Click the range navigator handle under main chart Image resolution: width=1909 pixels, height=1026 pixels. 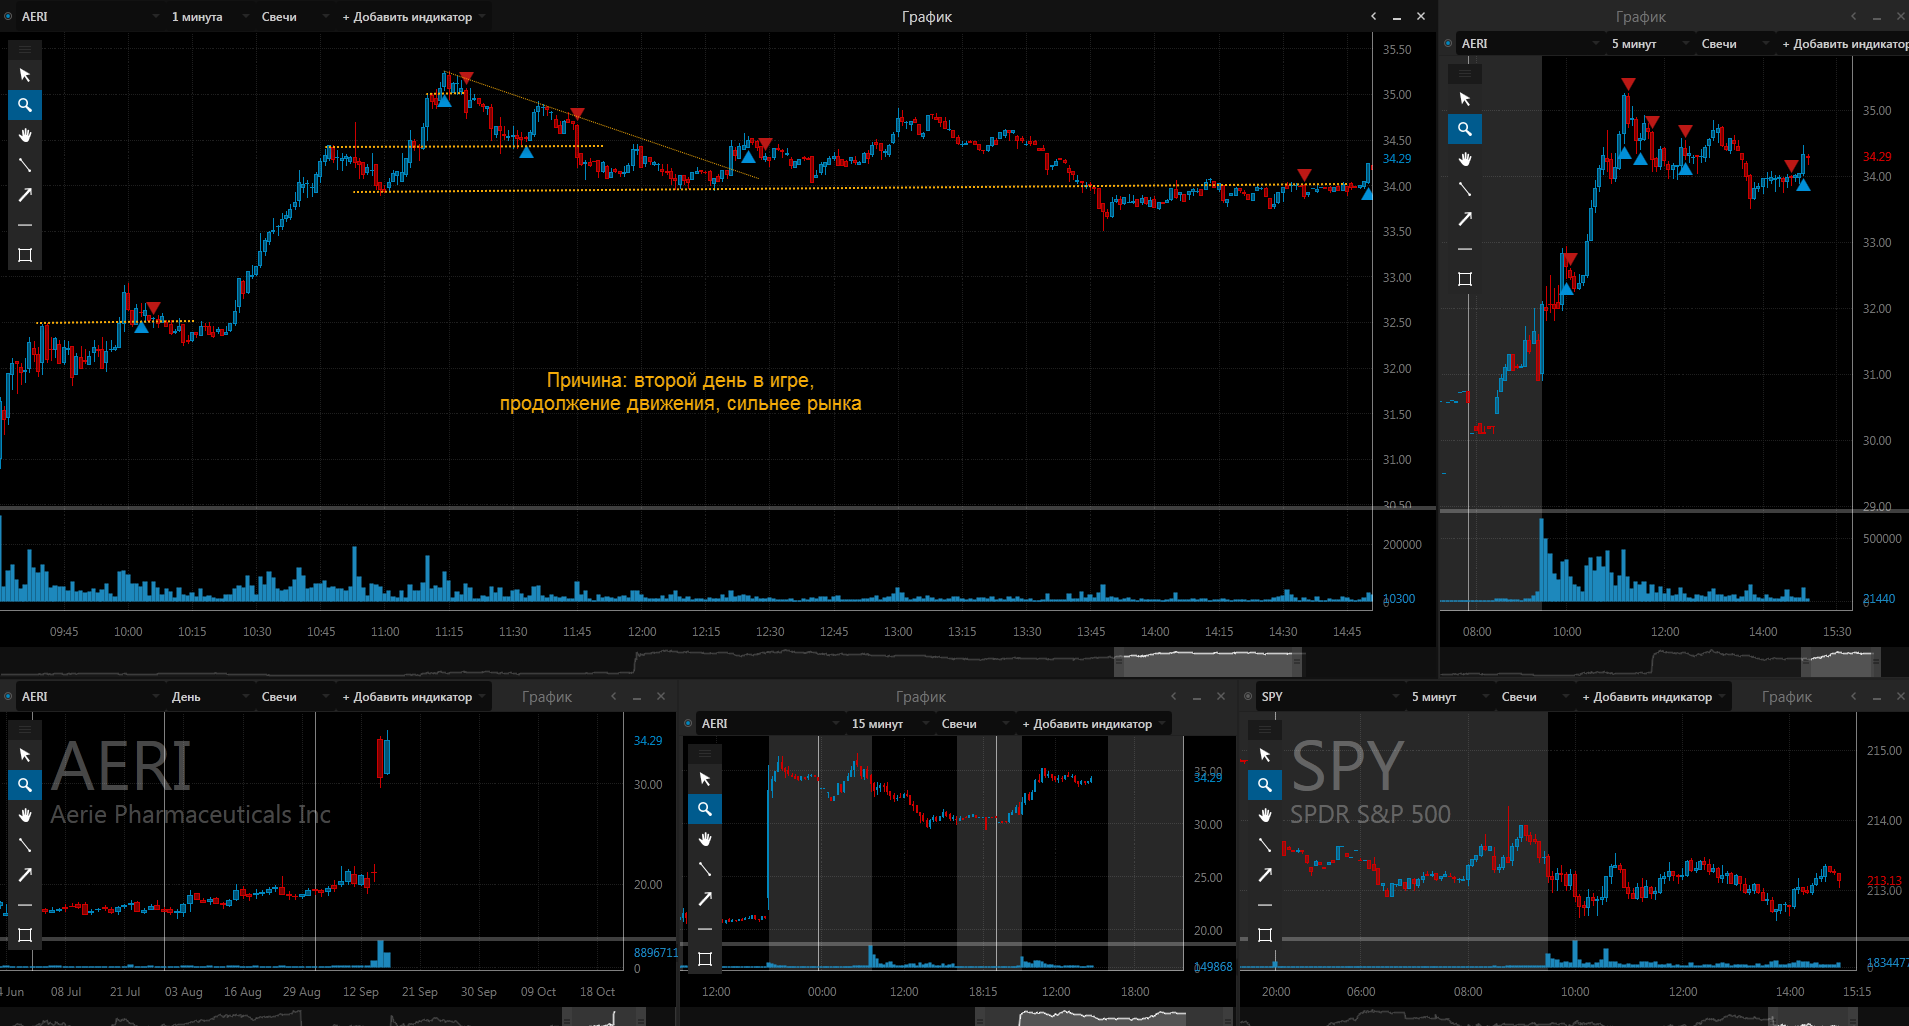click(x=1208, y=662)
